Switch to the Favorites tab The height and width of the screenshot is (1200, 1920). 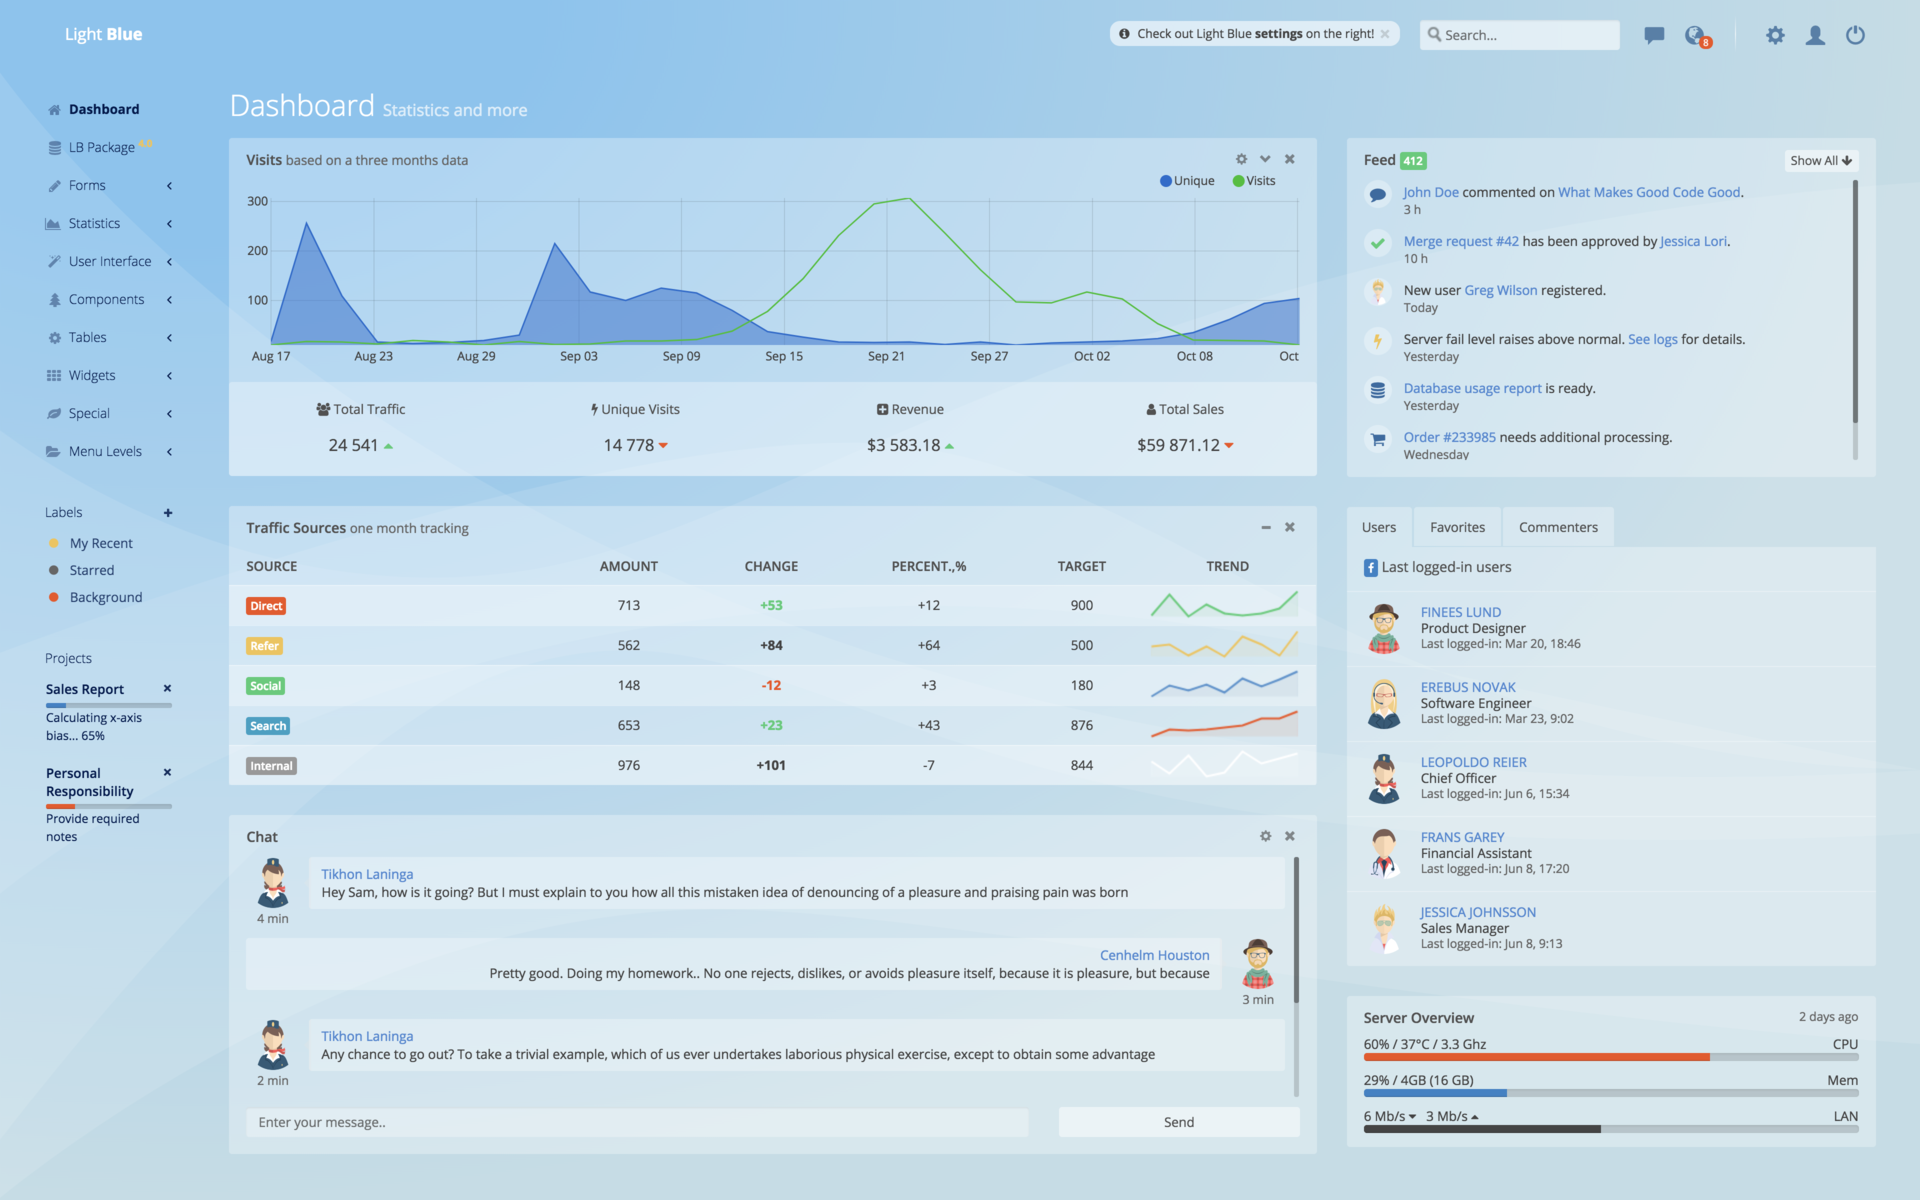1457,527
